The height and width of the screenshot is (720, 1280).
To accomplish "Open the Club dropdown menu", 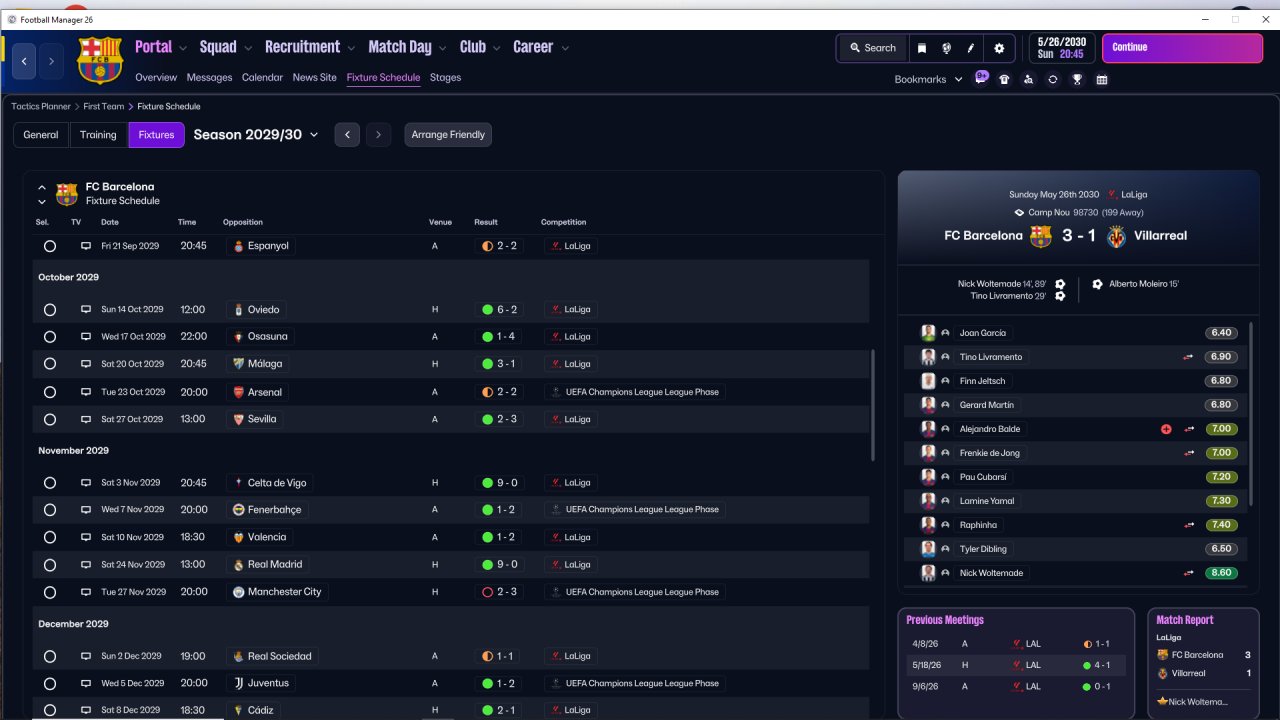I will 480,47.
